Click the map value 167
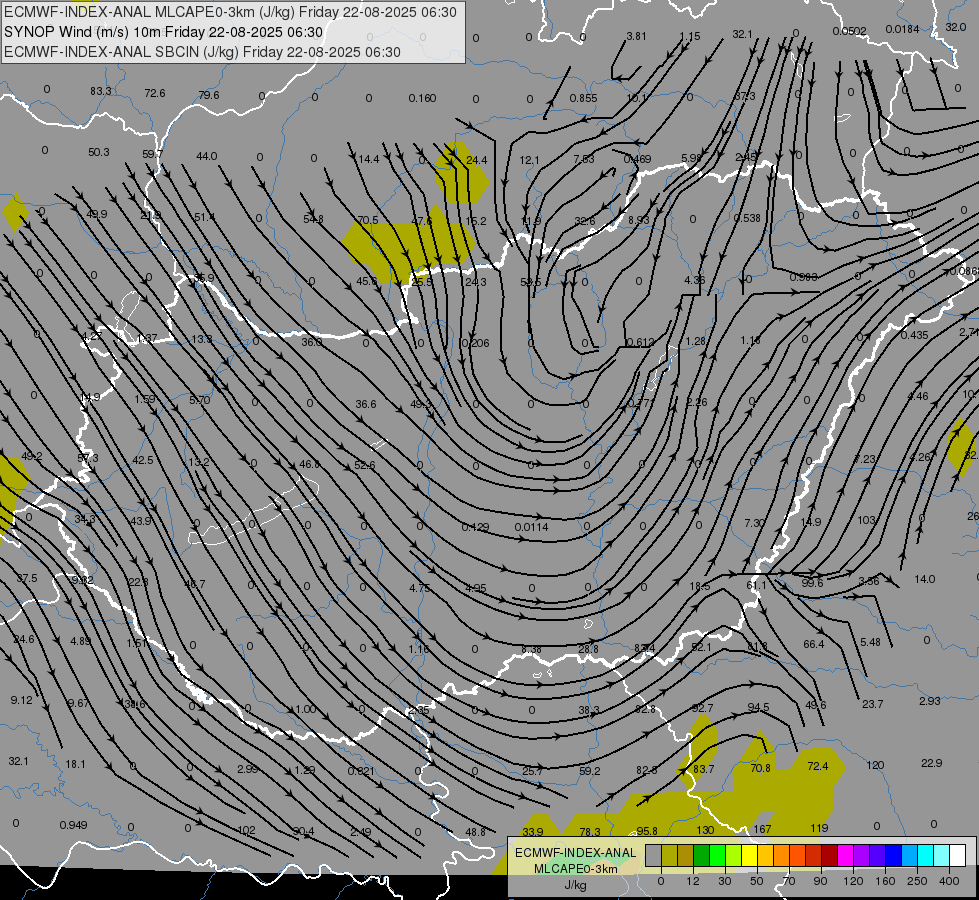The image size is (979, 900). pos(762,829)
